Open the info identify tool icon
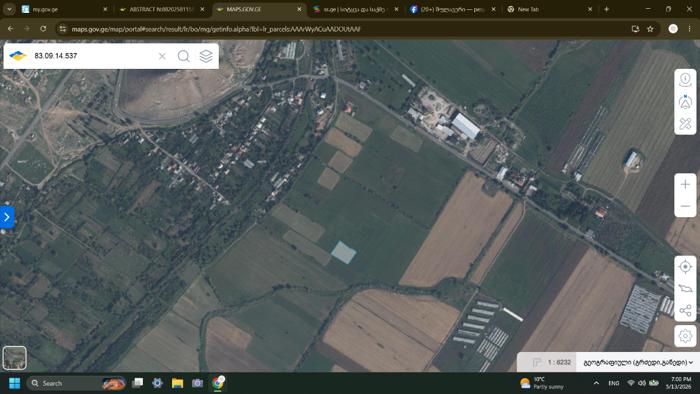700x394 pixels. (685, 80)
